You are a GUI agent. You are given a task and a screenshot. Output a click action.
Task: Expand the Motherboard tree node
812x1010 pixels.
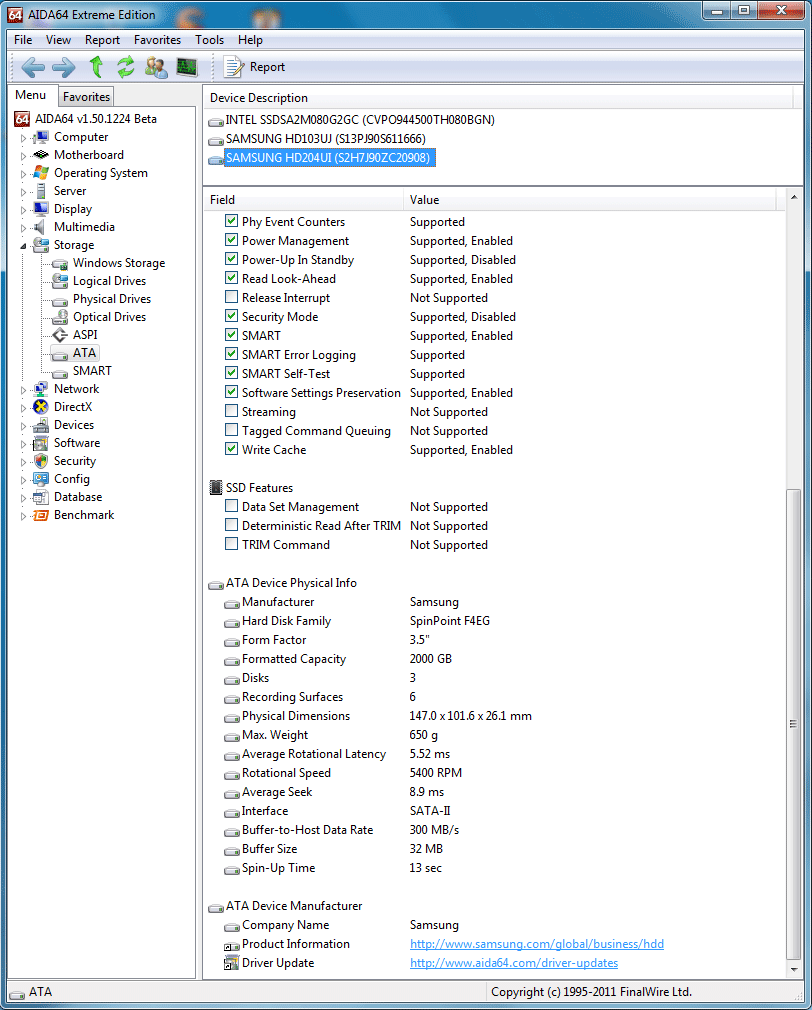(24, 156)
